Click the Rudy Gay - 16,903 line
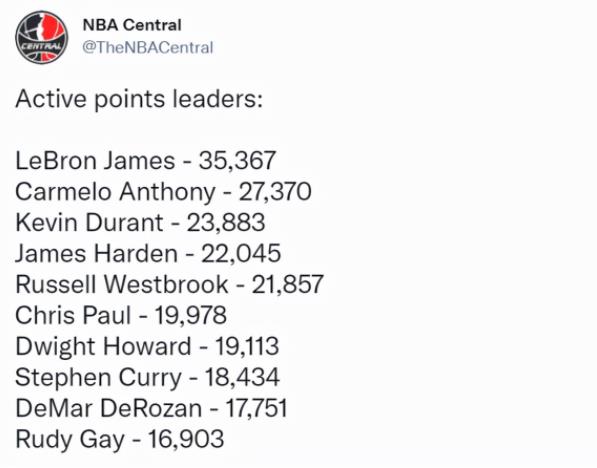 pyautogui.click(x=120, y=439)
